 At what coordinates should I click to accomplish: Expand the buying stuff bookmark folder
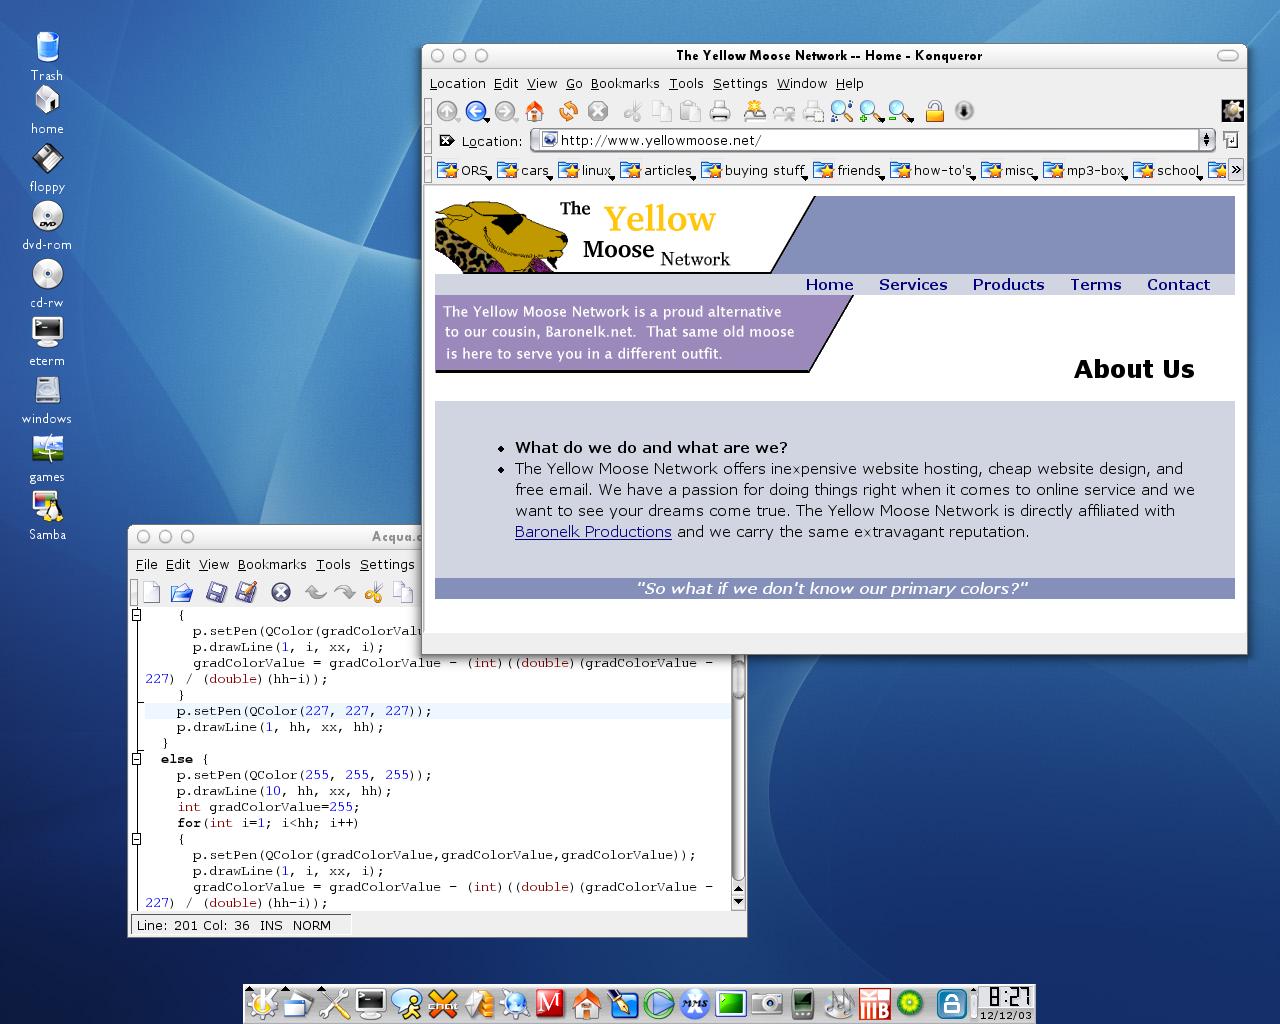point(755,170)
